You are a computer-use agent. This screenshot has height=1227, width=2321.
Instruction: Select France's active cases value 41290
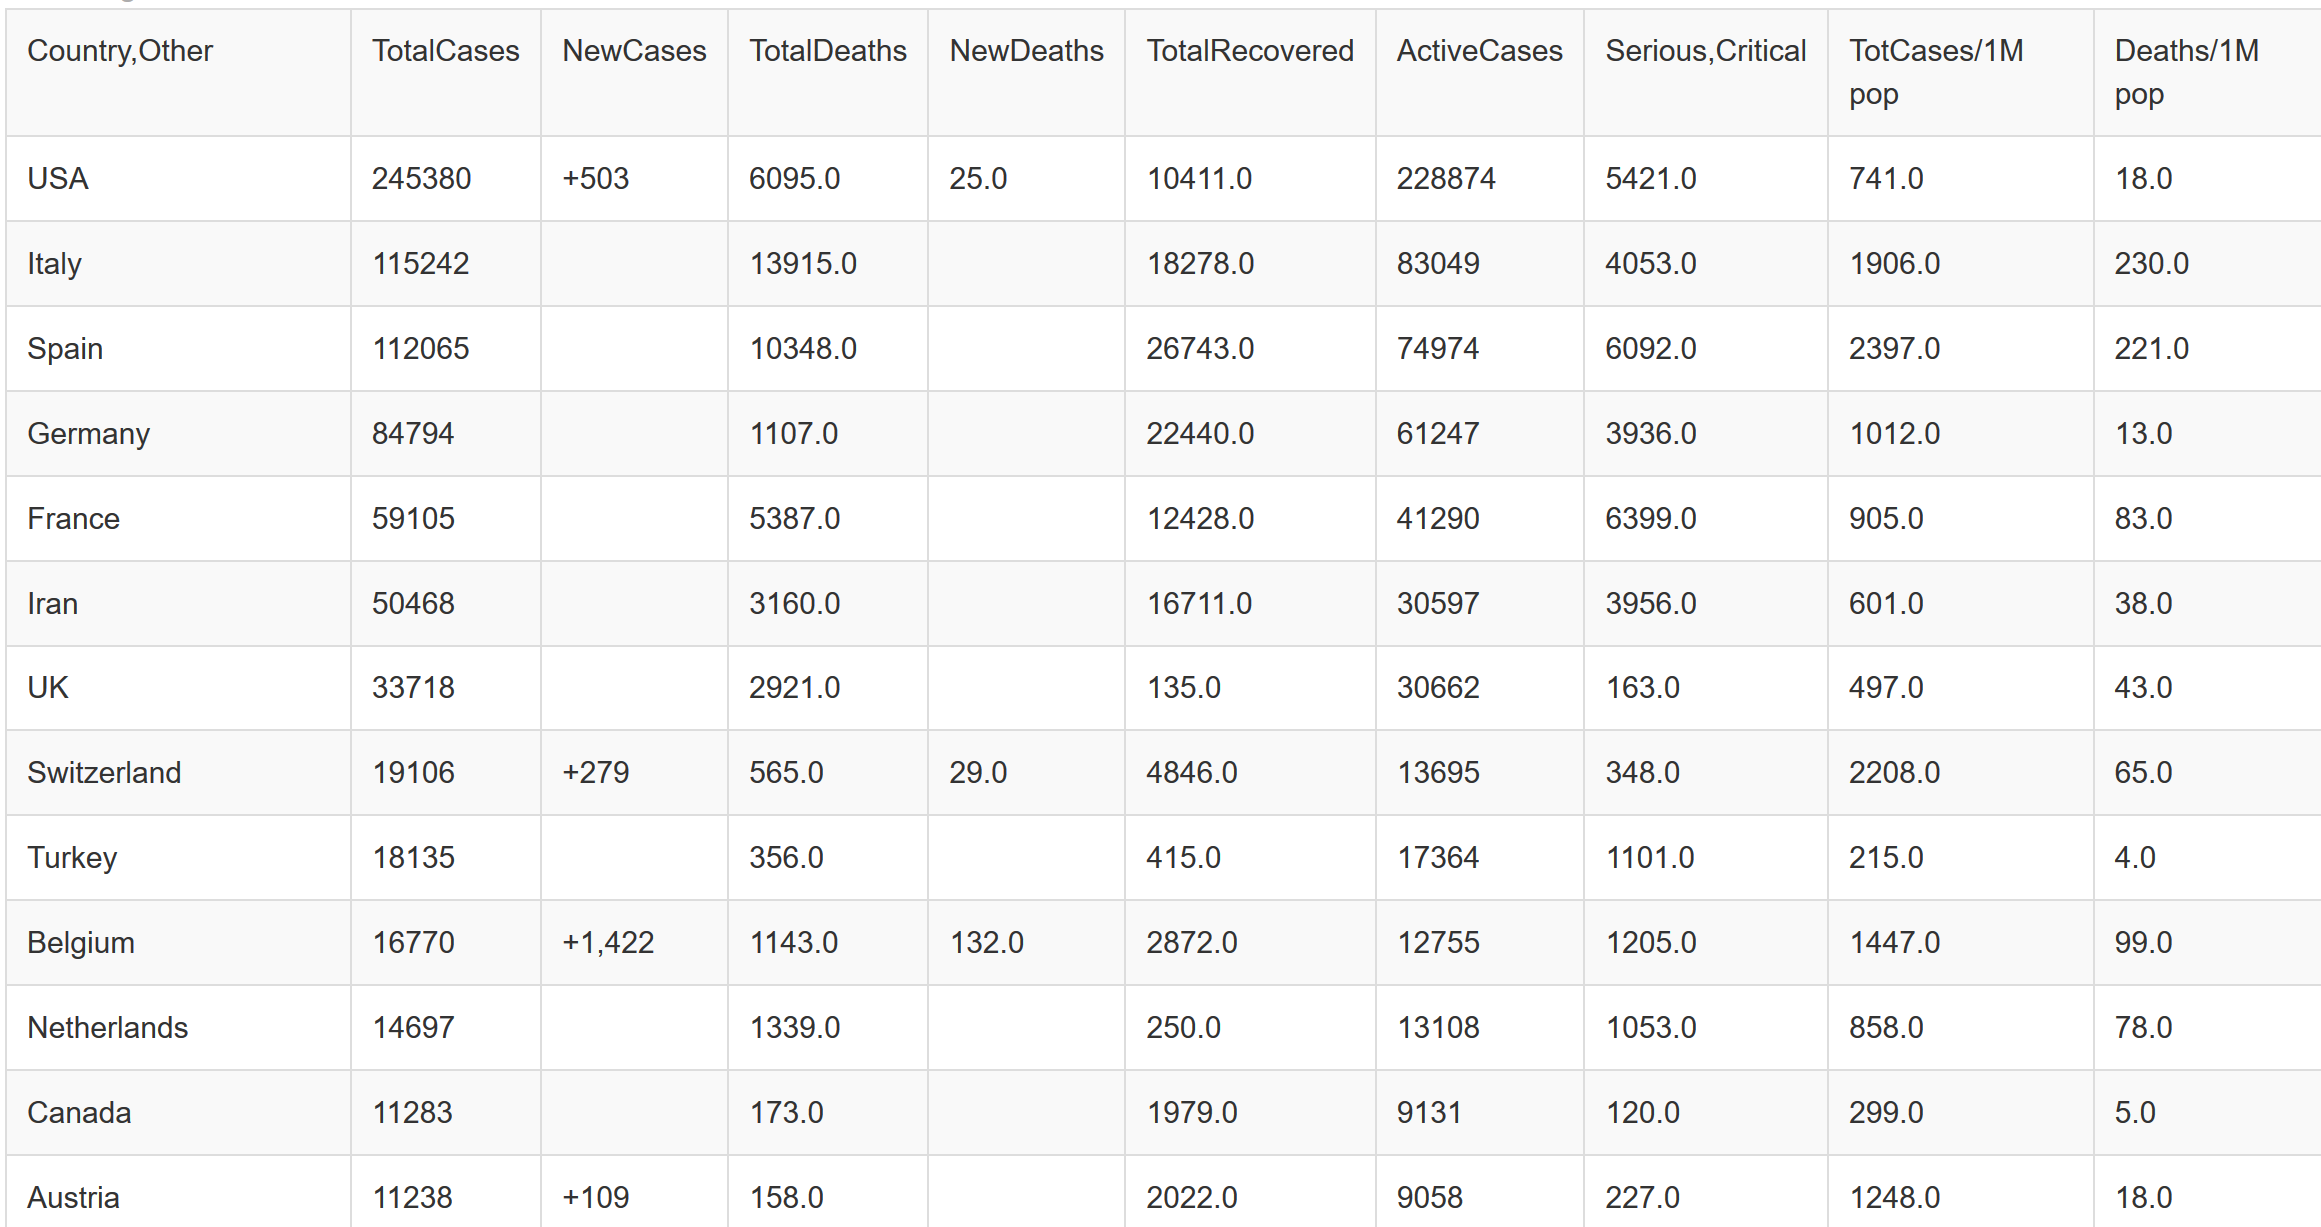pos(1437,519)
